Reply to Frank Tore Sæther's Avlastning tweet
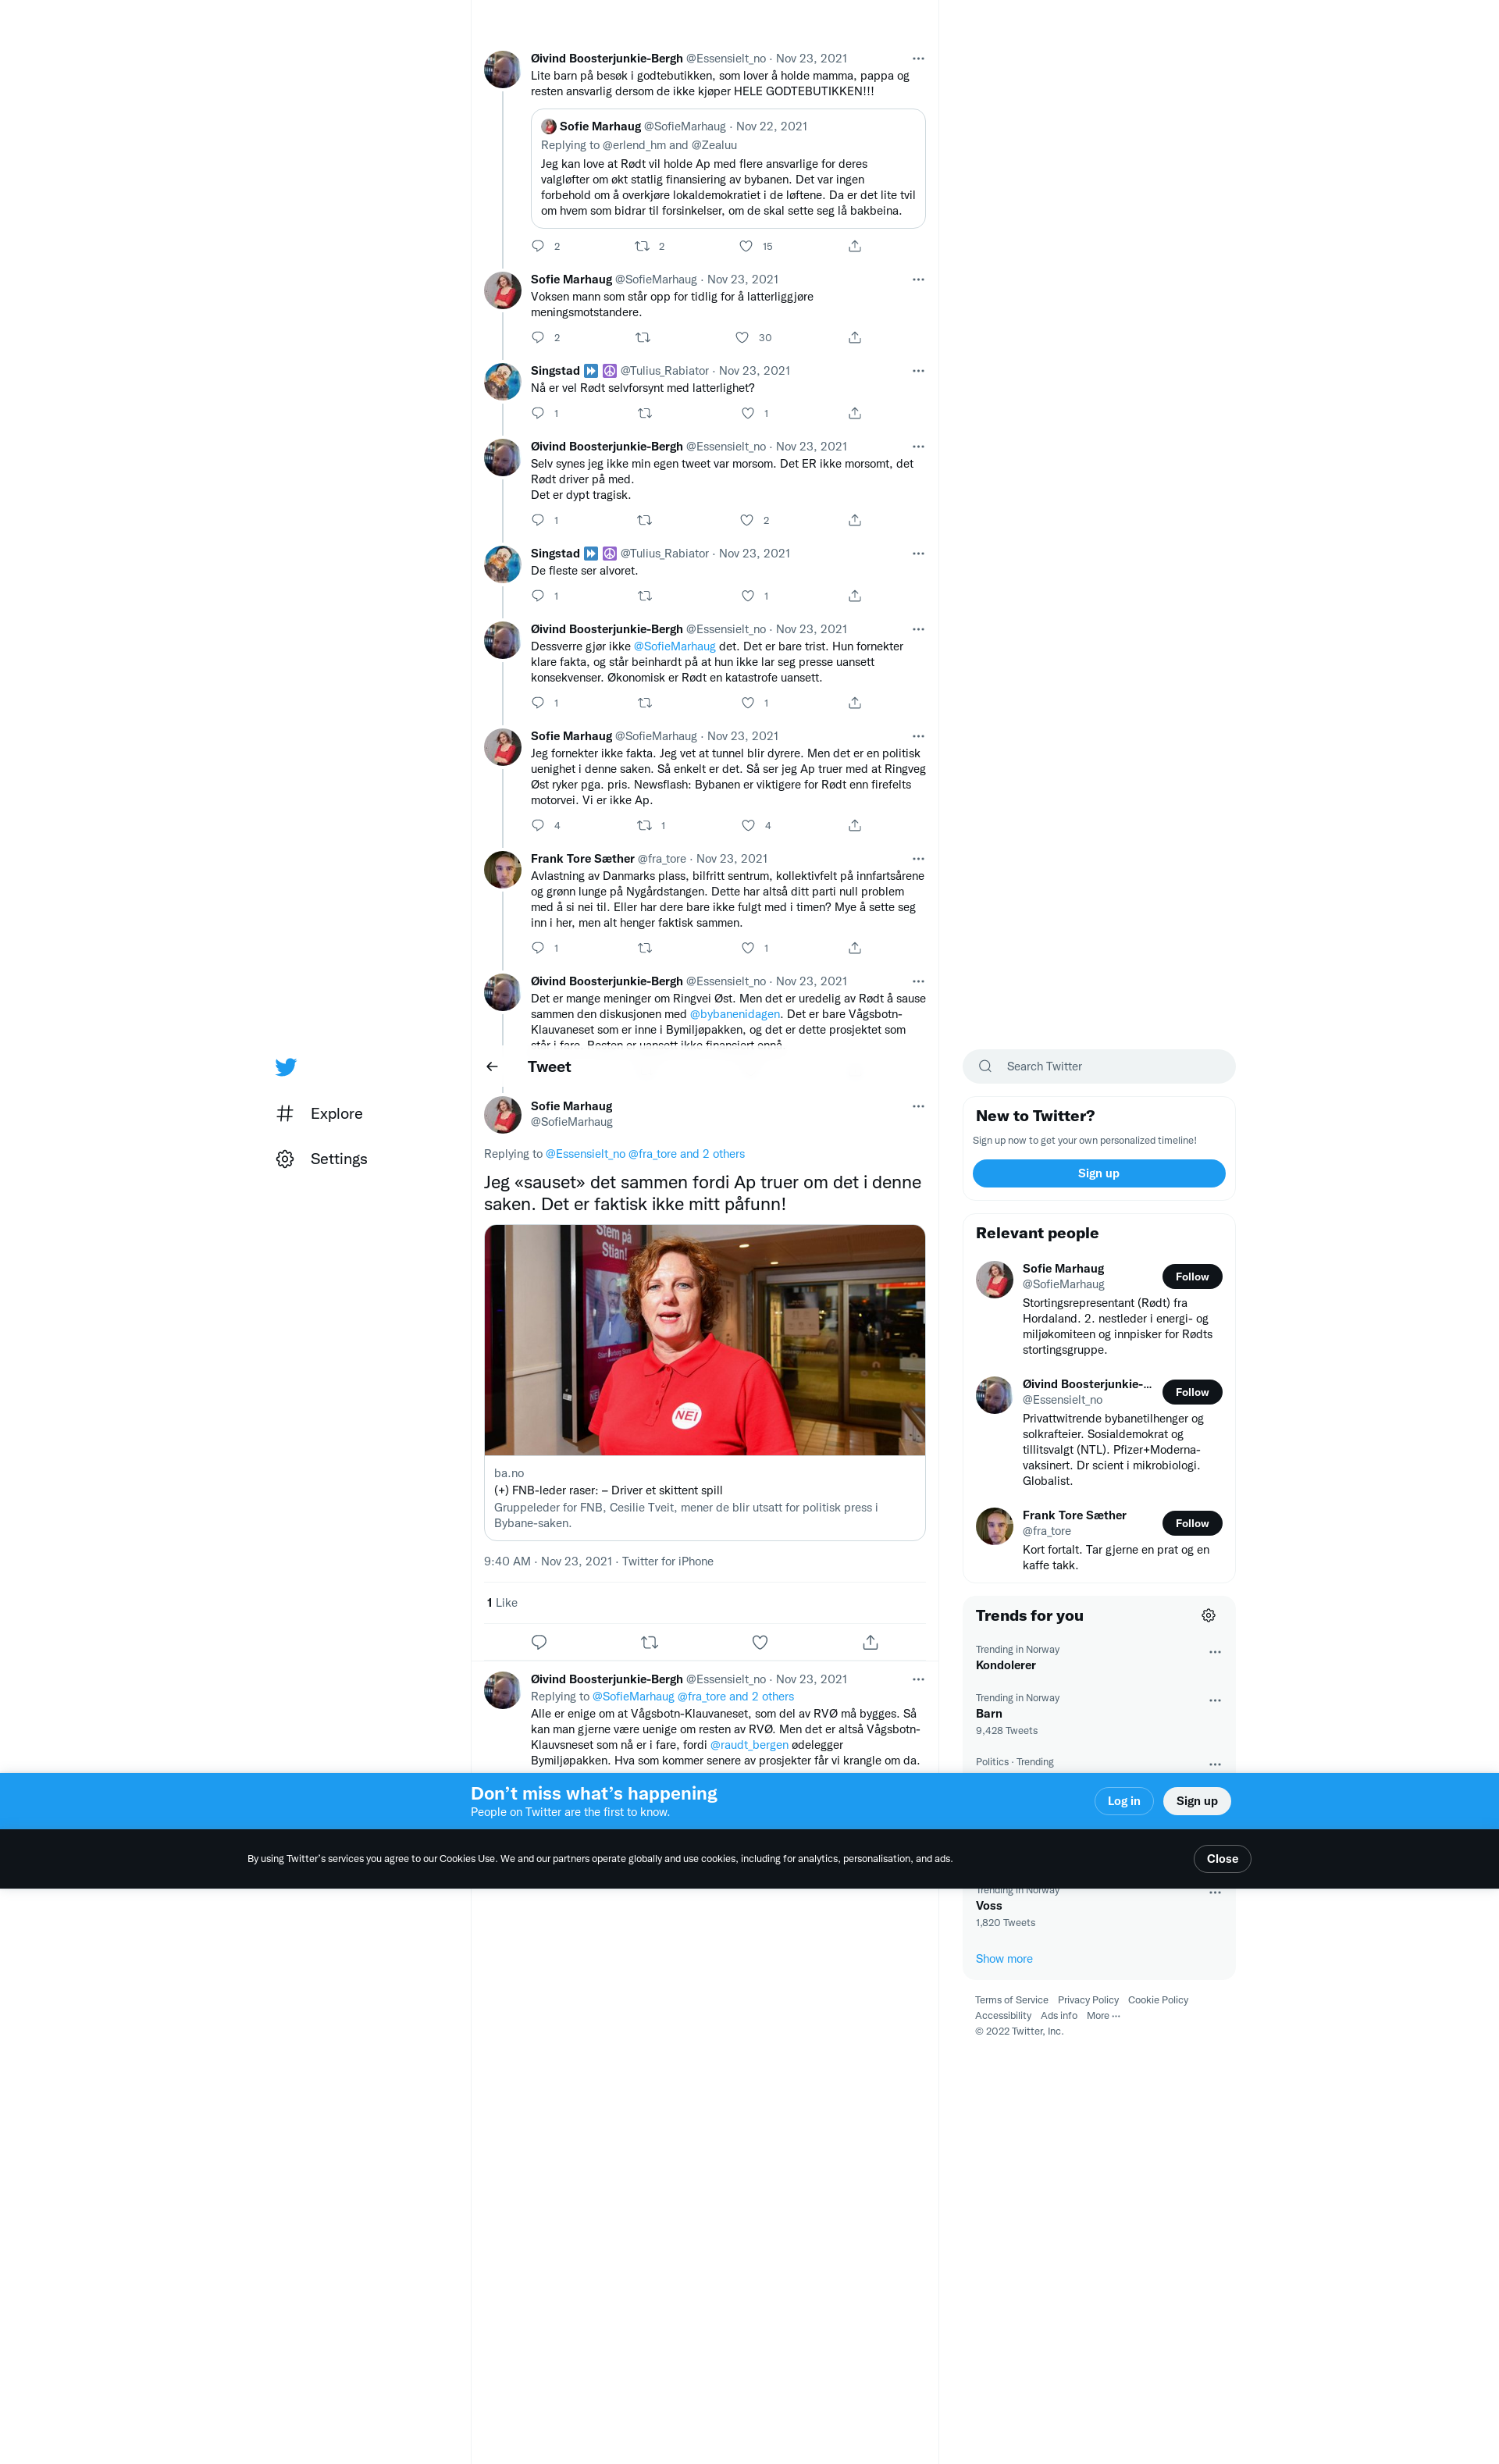1499x2464 pixels. (538, 948)
